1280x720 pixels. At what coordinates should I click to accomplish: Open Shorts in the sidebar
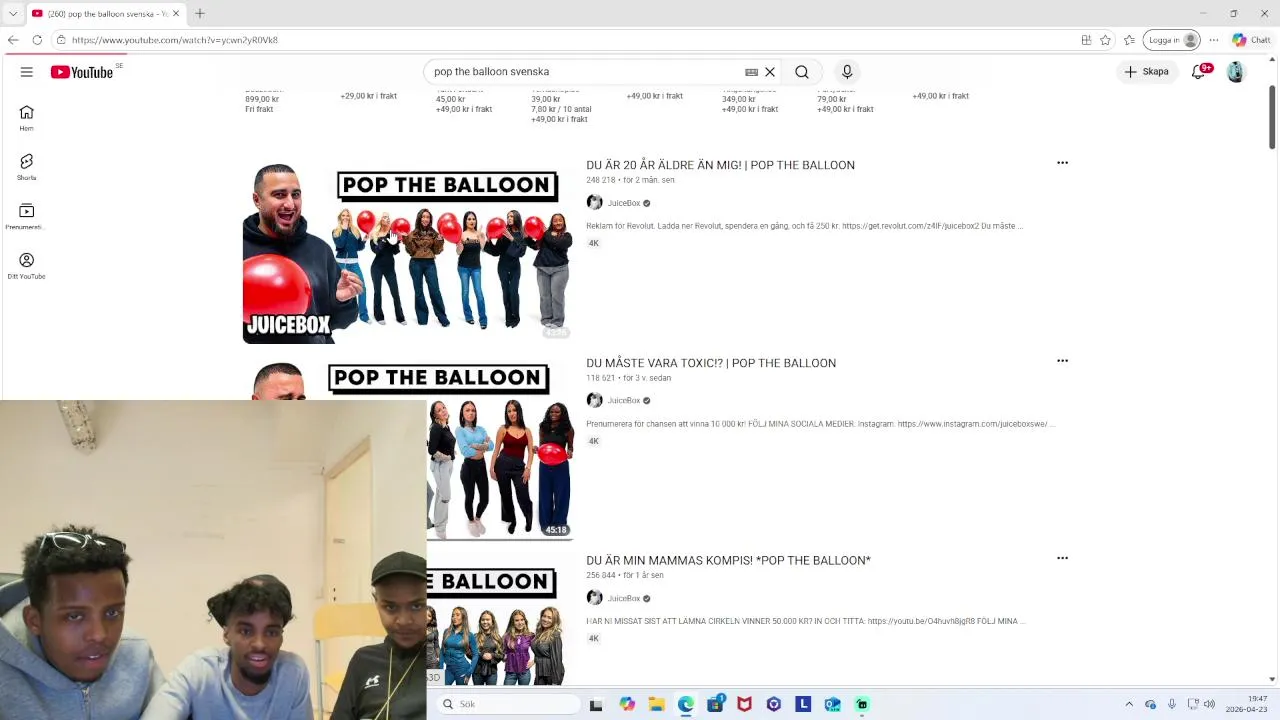click(x=26, y=167)
